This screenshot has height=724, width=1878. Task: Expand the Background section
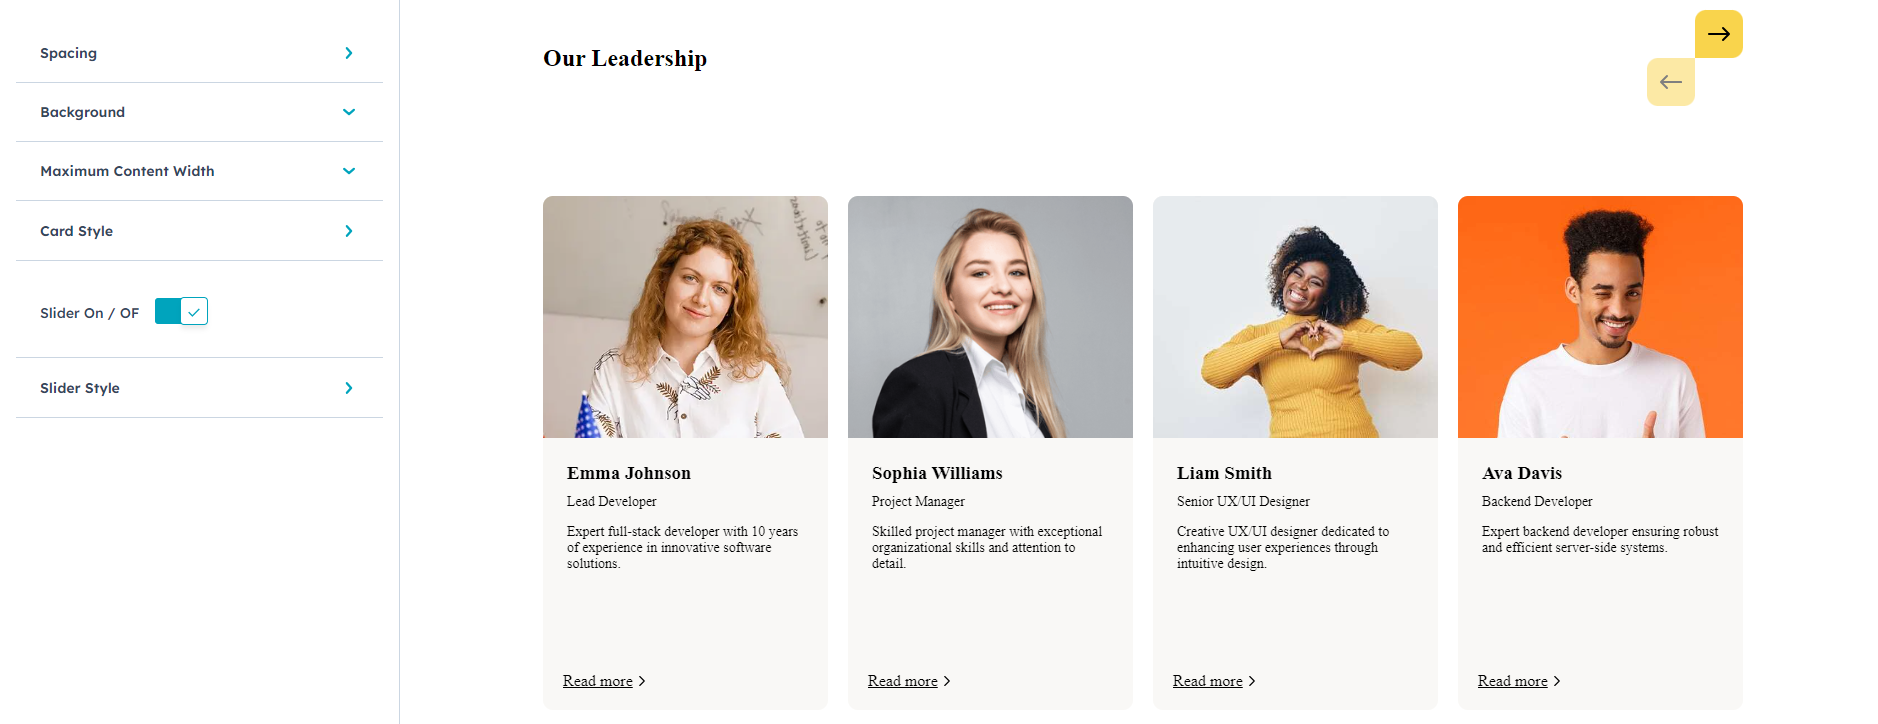[348, 112]
